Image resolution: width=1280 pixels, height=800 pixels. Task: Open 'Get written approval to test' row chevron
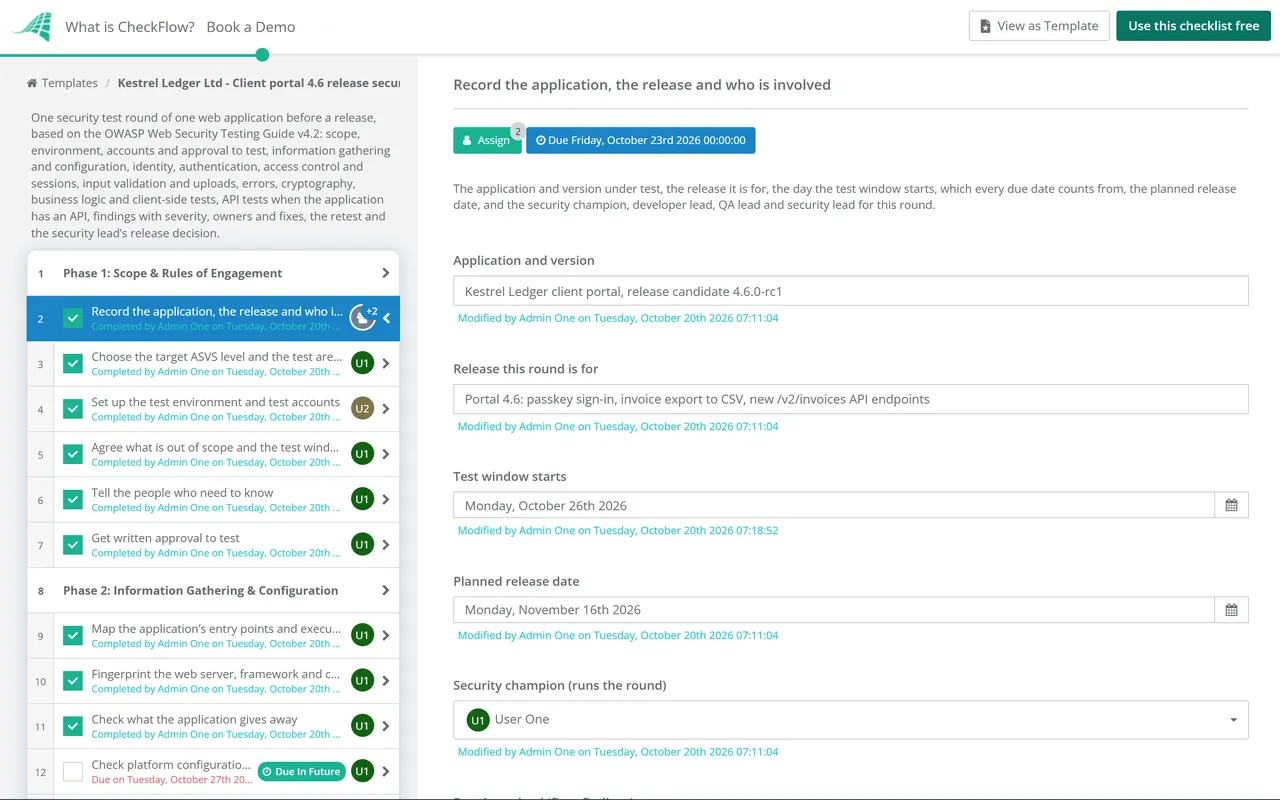click(x=386, y=545)
